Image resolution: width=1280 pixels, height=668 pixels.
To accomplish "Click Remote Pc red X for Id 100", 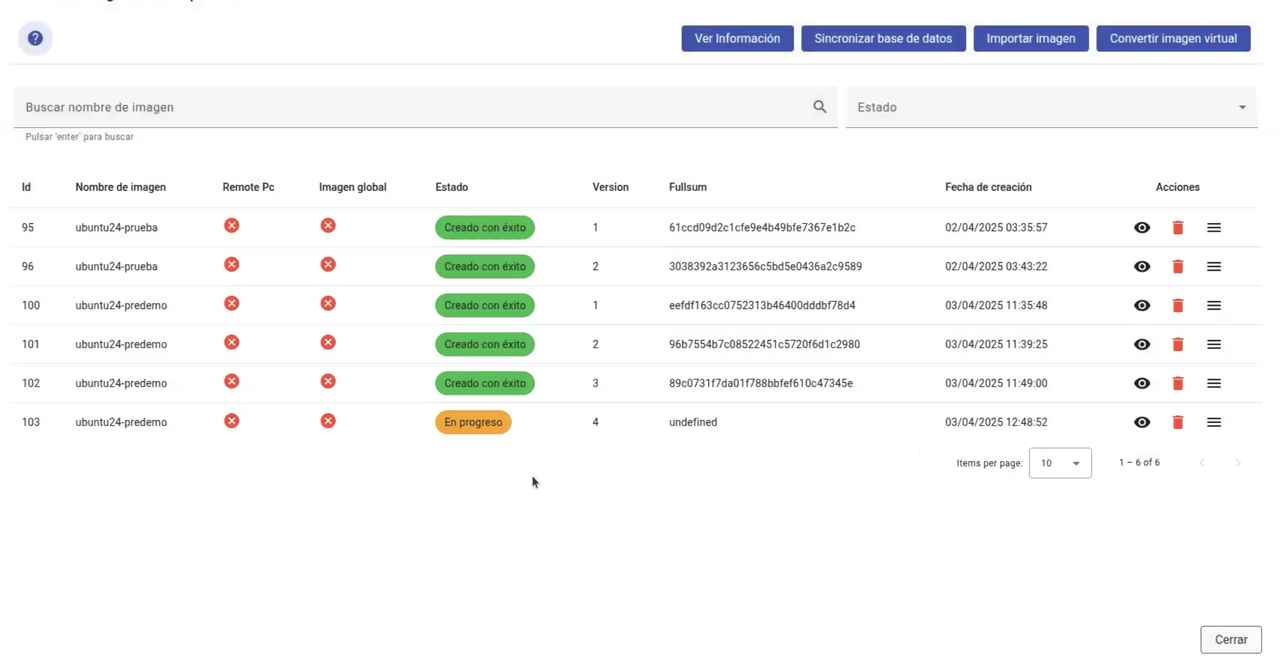I will click(x=232, y=304).
